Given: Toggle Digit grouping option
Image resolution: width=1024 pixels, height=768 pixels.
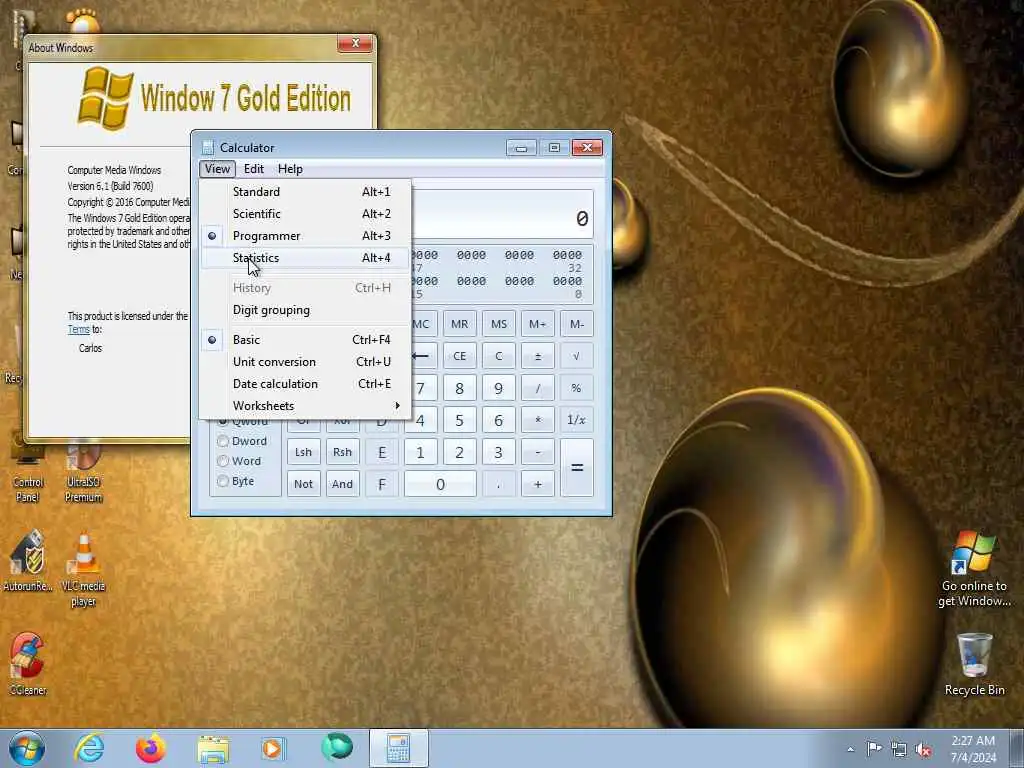Looking at the screenshot, I should (x=305, y=310).
